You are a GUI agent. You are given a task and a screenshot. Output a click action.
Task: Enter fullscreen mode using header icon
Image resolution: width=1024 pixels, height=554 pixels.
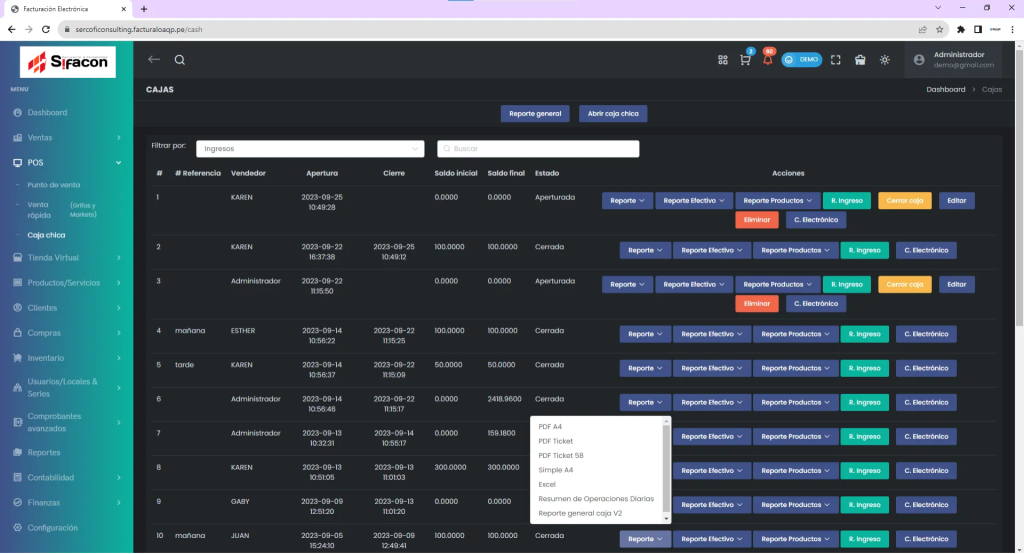pyautogui.click(x=836, y=60)
